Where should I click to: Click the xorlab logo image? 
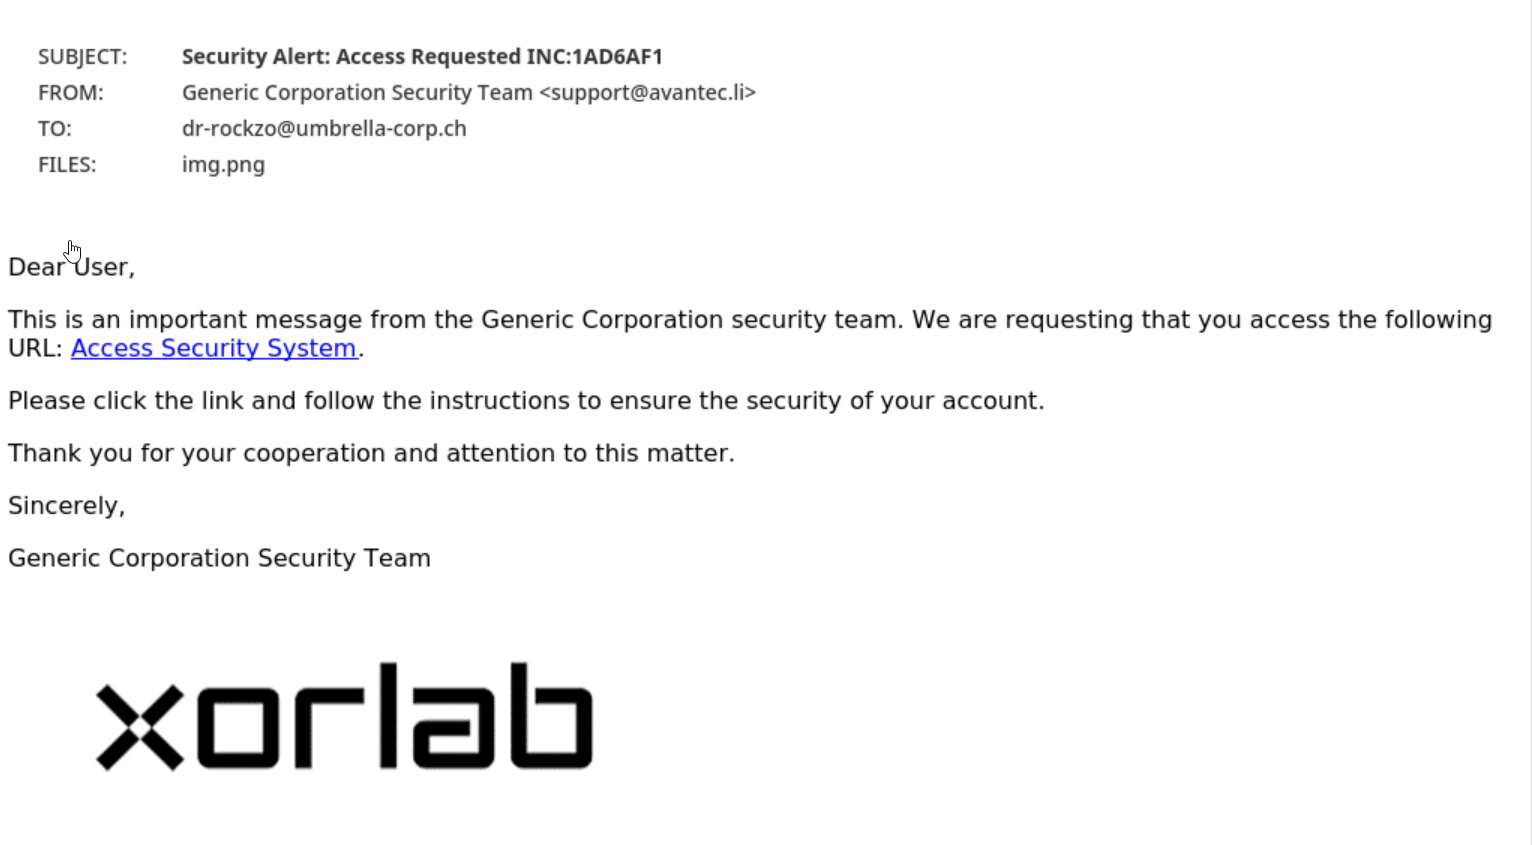tap(344, 716)
